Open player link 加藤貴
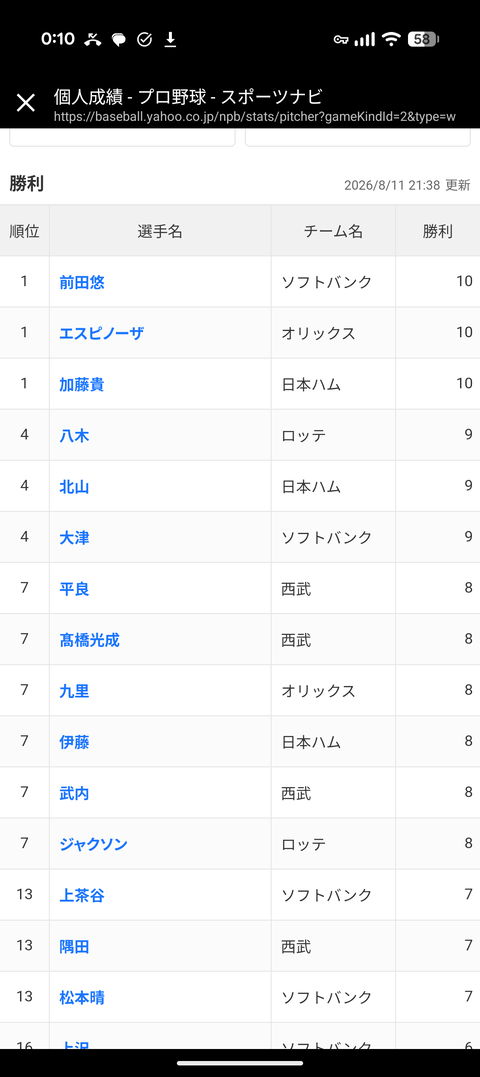Image resolution: width=480 pixels, height=1077 pixels. click(x=82, y=384)
